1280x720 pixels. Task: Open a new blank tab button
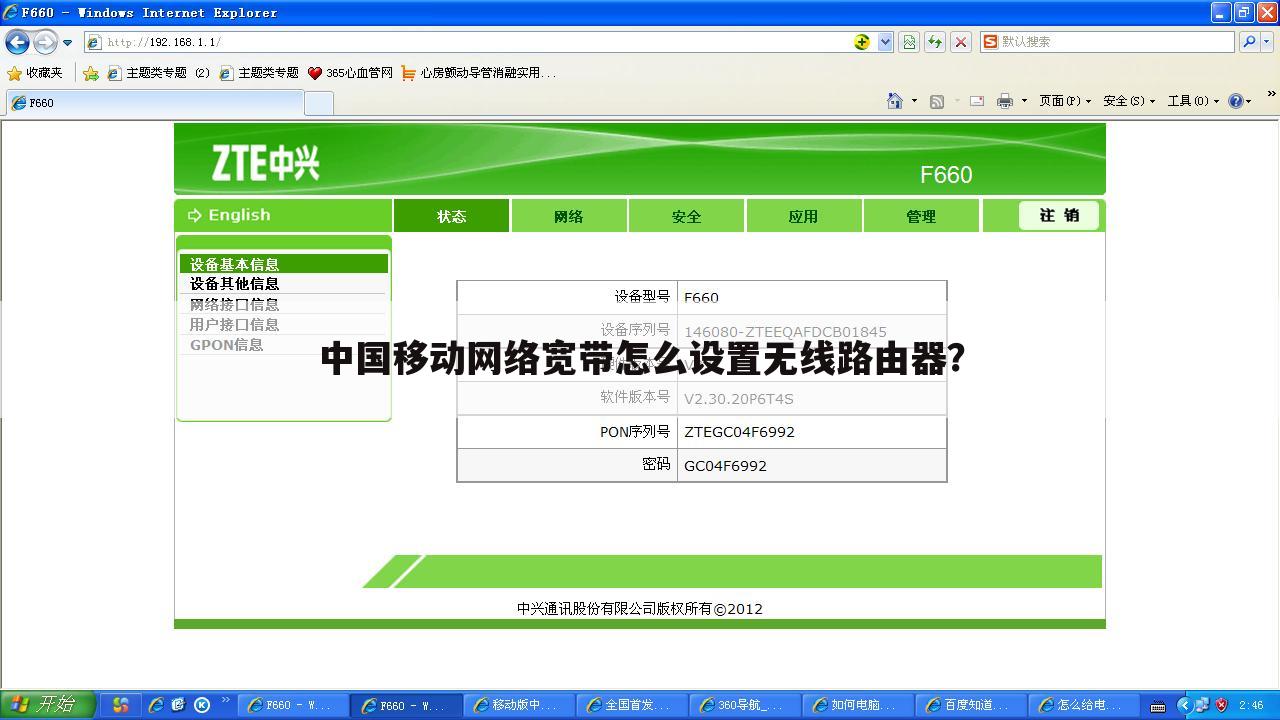coord(318,103)
